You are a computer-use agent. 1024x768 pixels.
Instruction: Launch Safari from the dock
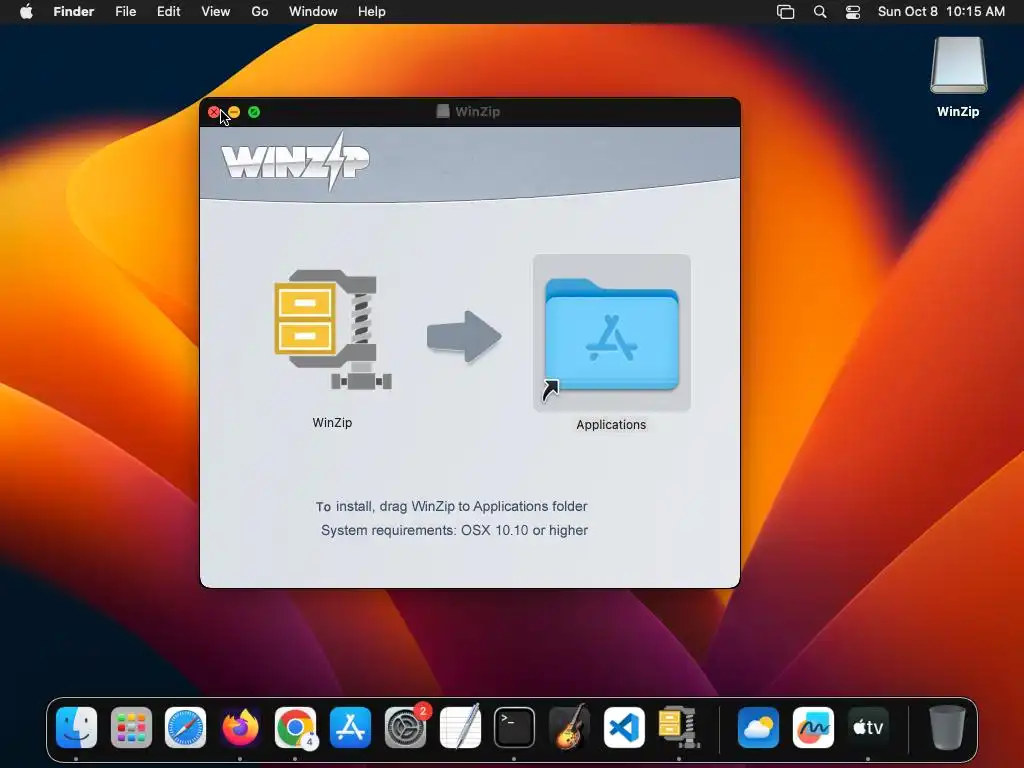click(185, 727)
